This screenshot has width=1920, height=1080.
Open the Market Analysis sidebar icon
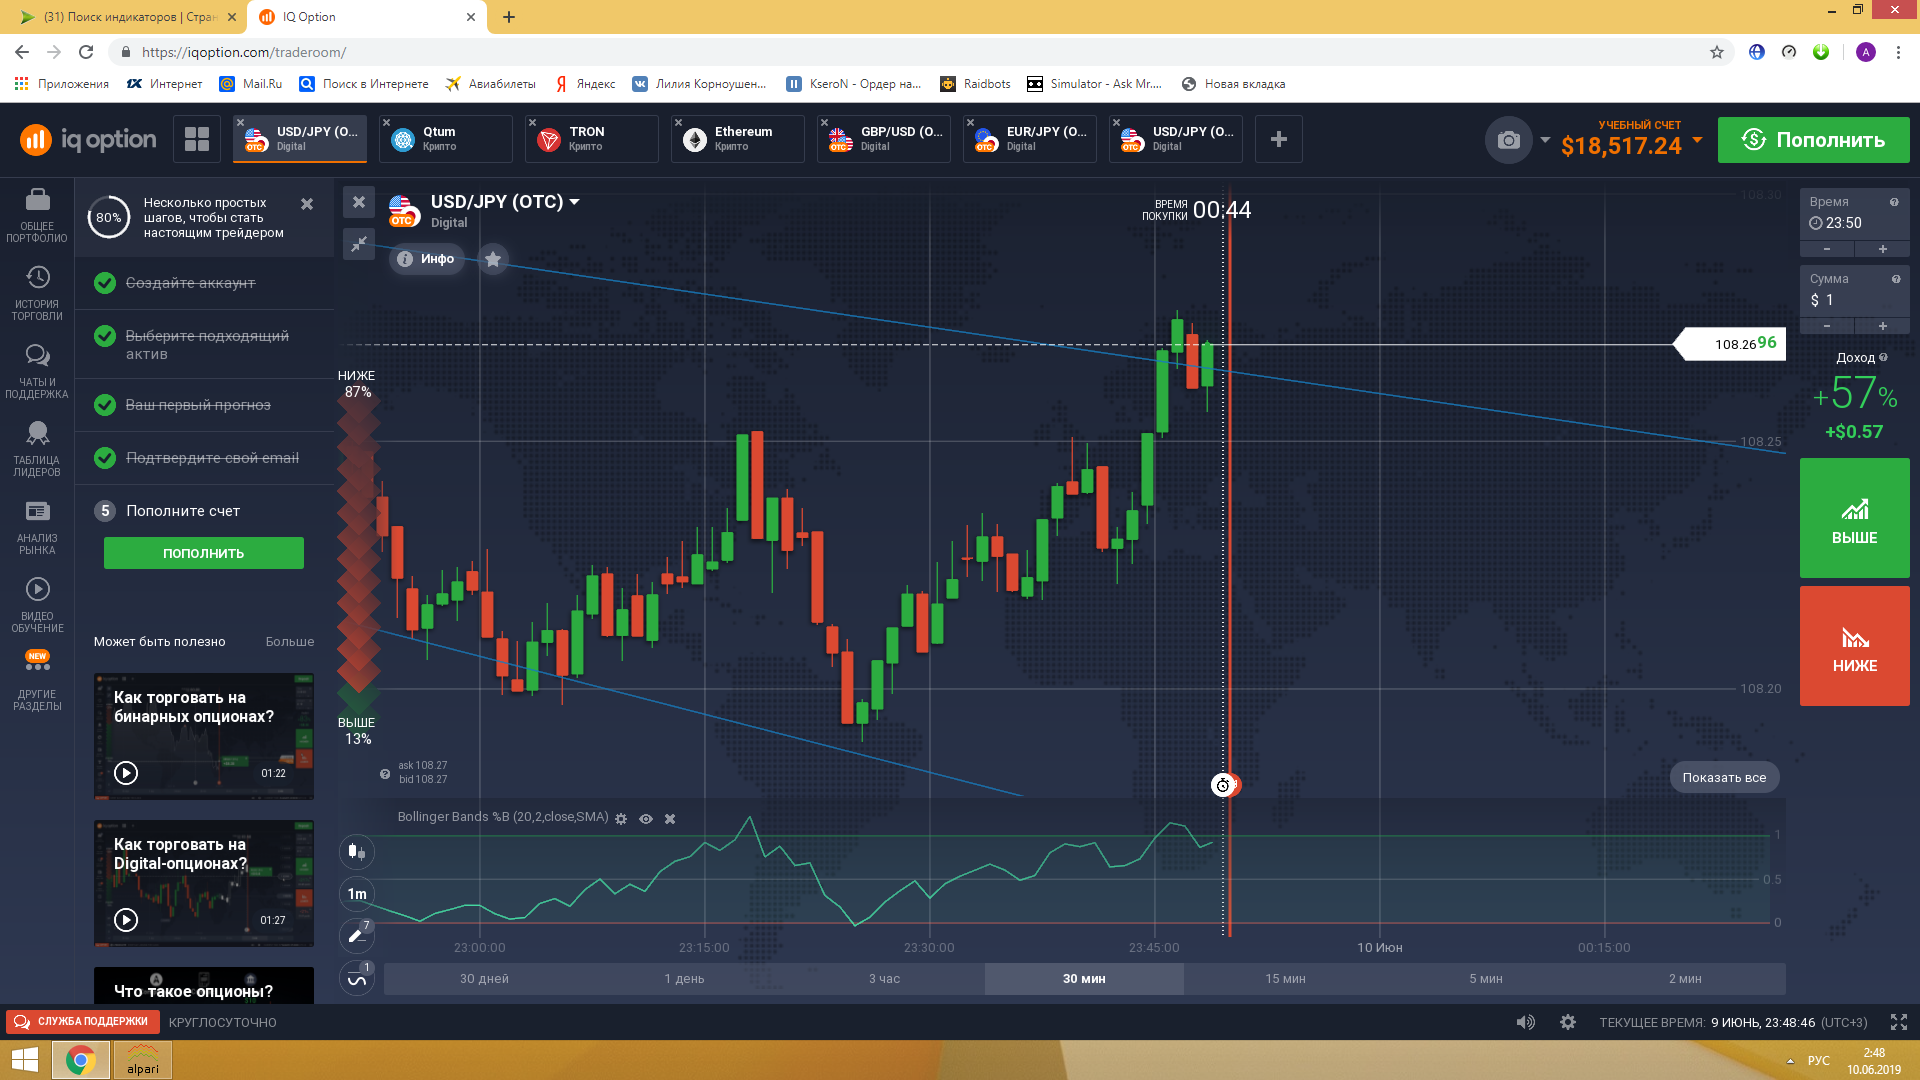pyautogui.click(x=37, y=527)
